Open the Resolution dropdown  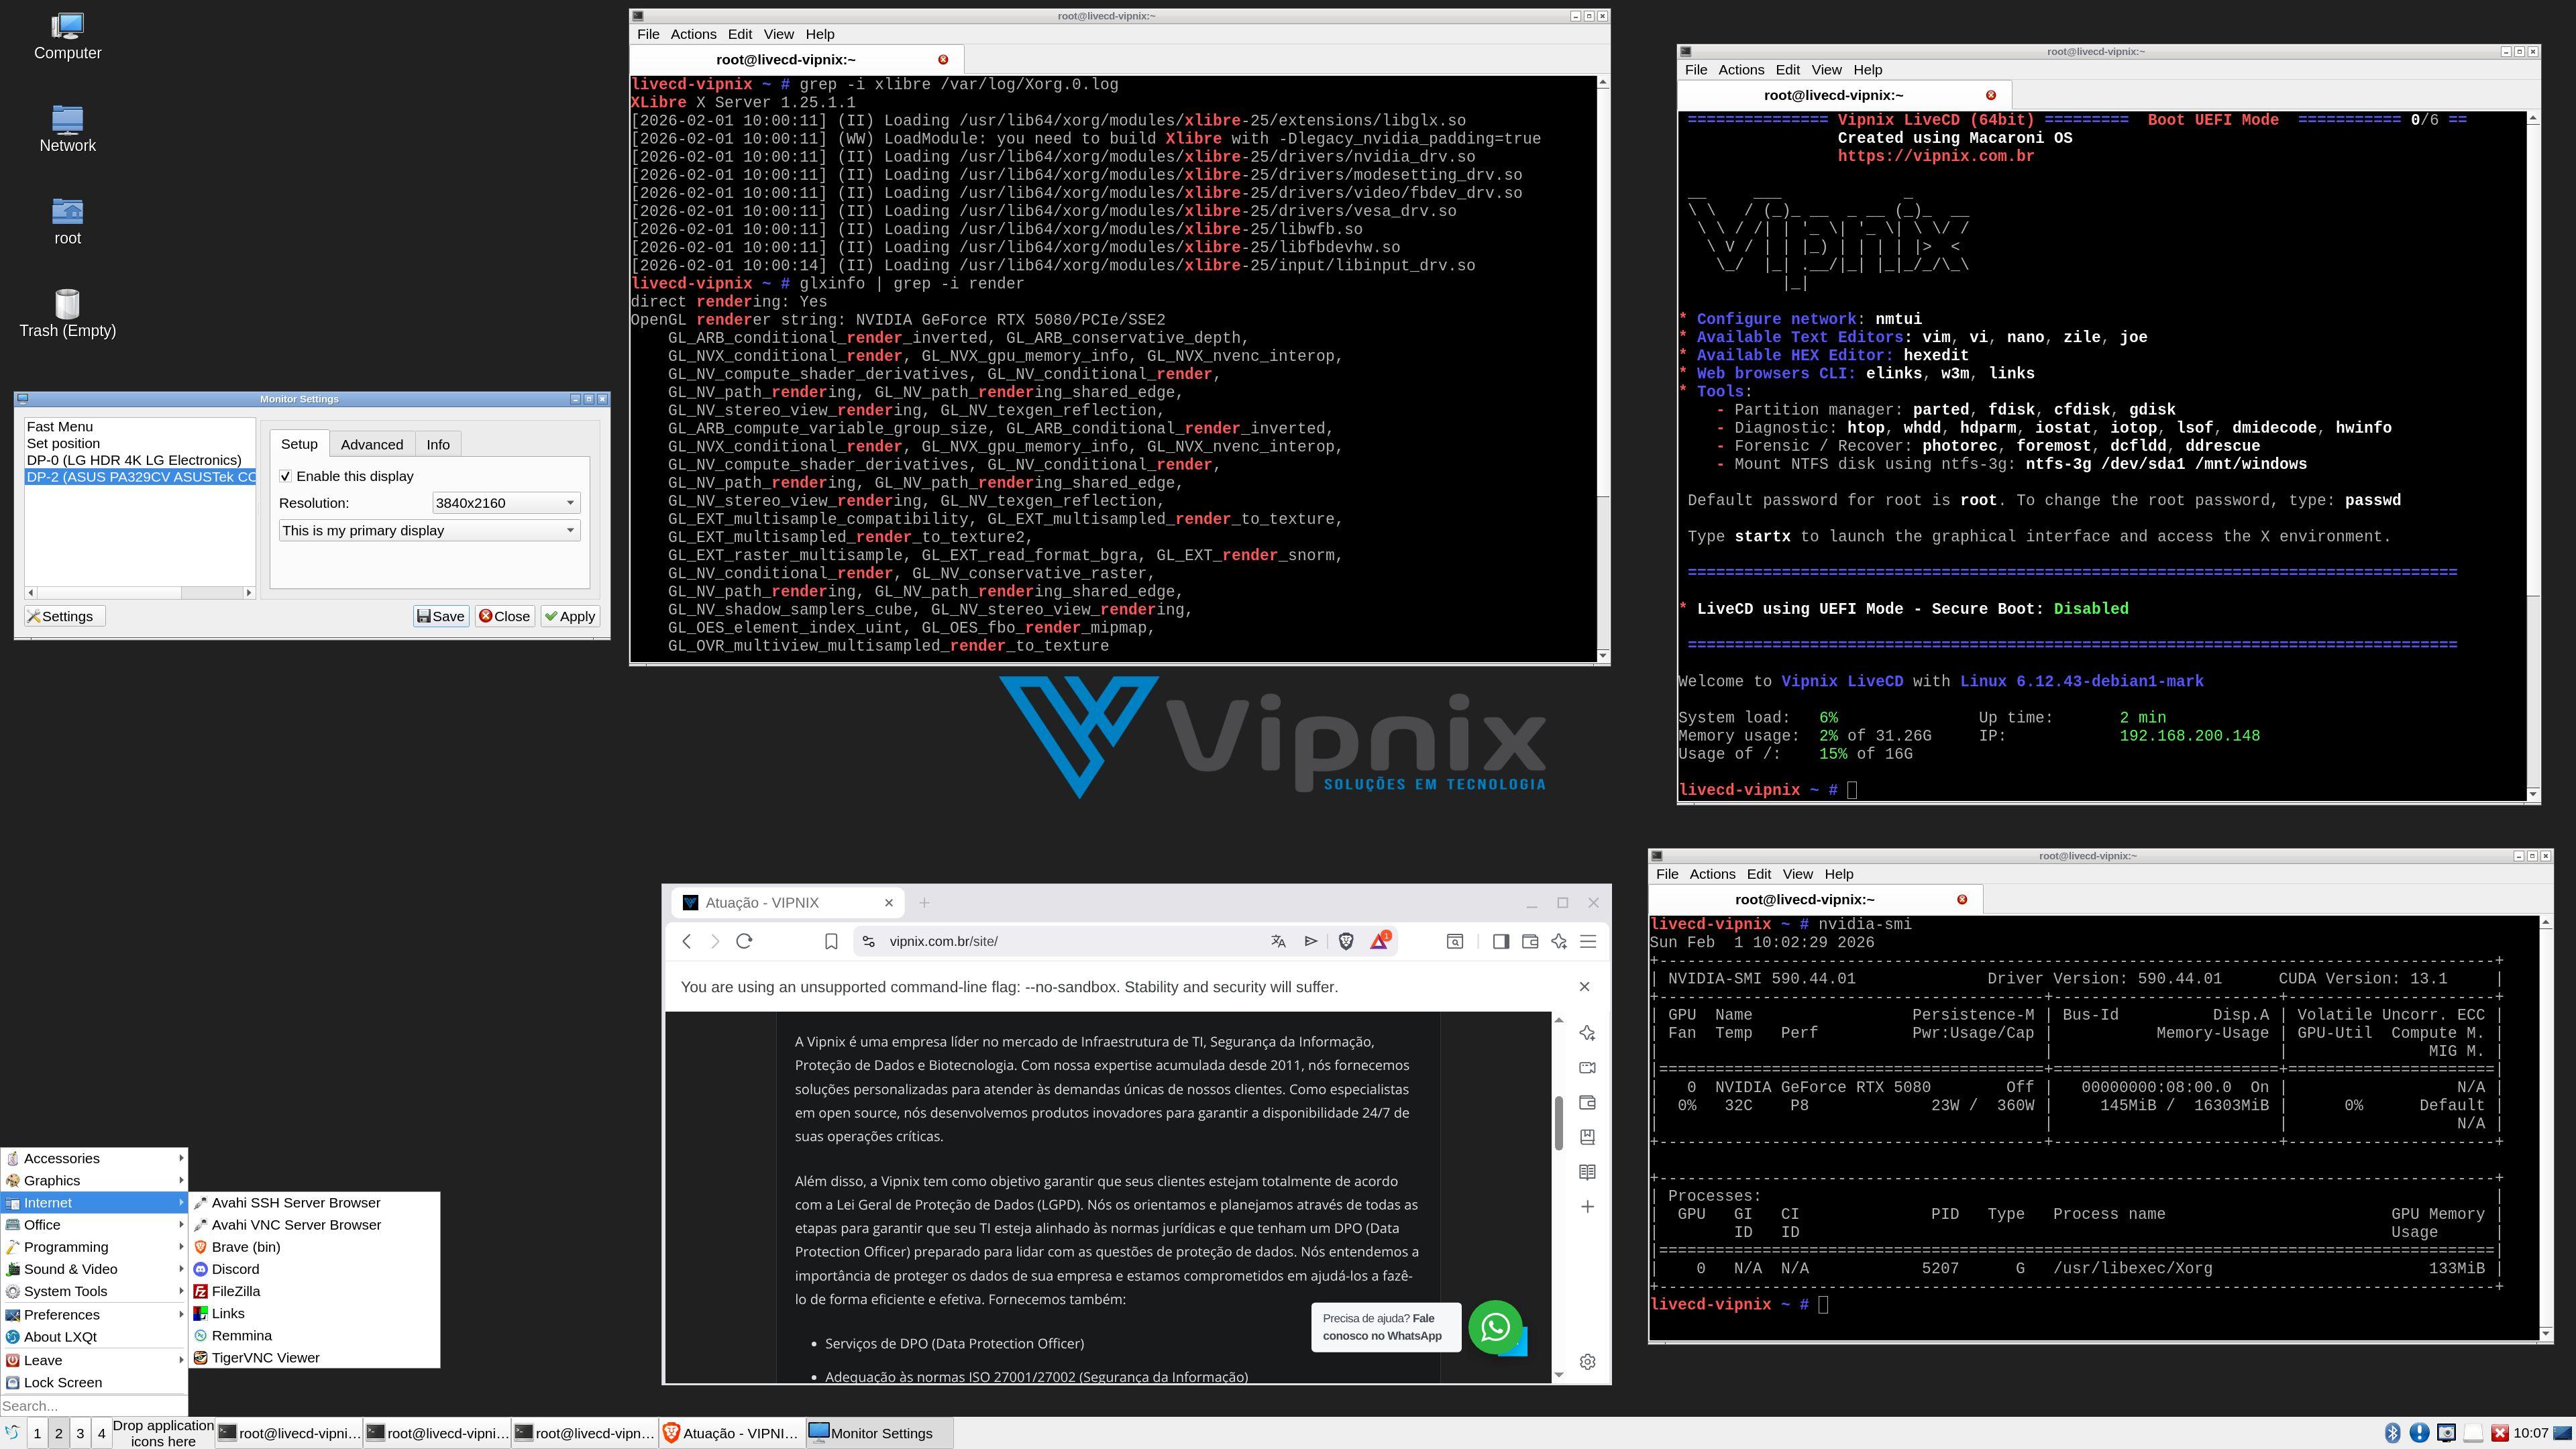[506, 503]
